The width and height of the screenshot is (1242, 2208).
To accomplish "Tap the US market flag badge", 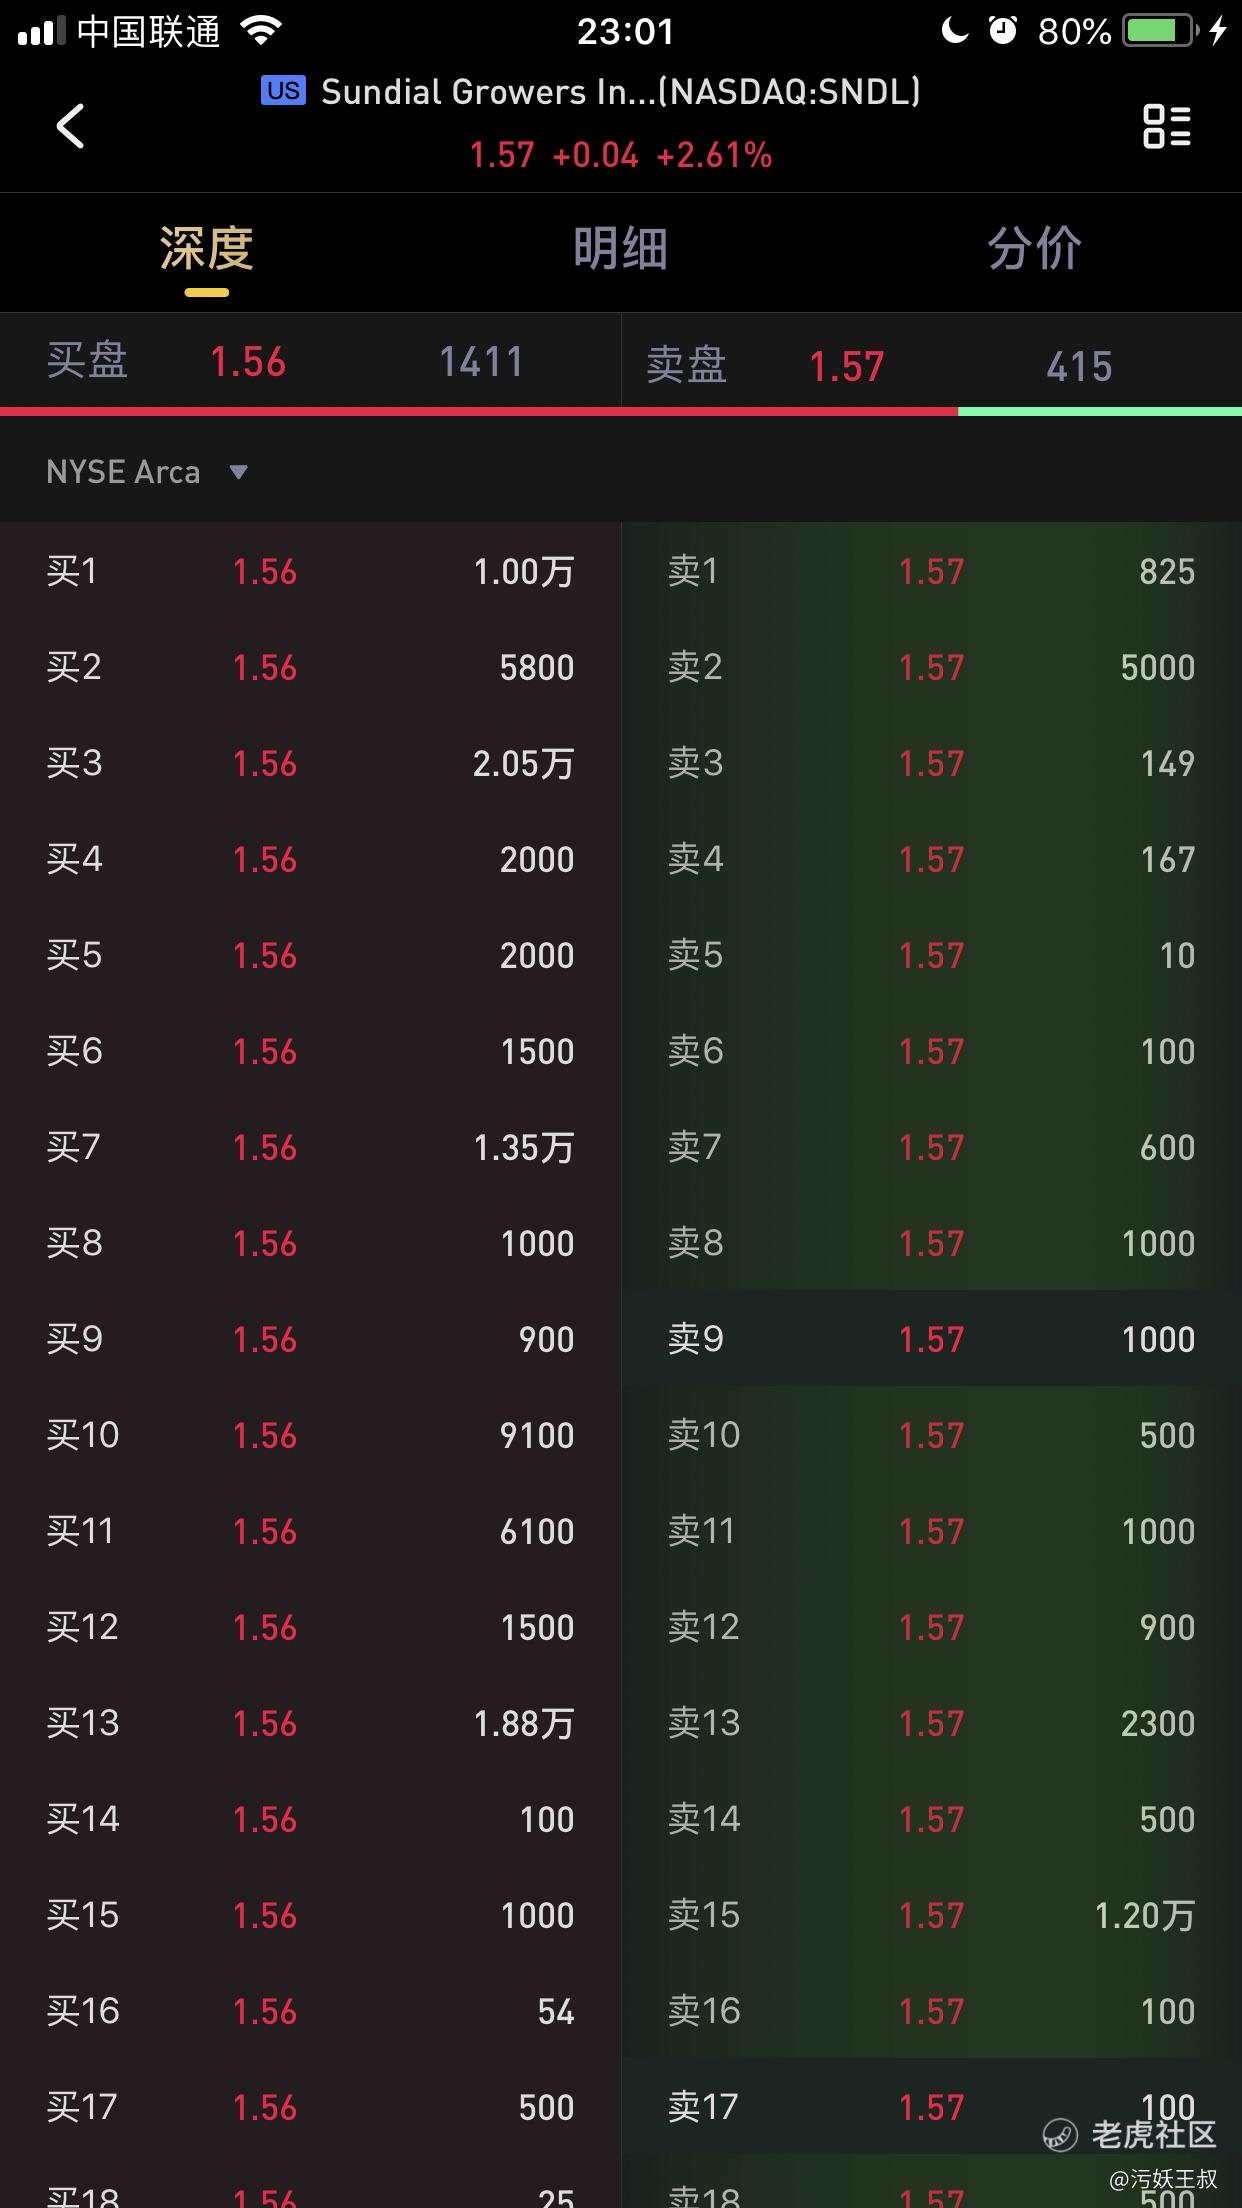I will pyautogui.click(x=283, y=91).
